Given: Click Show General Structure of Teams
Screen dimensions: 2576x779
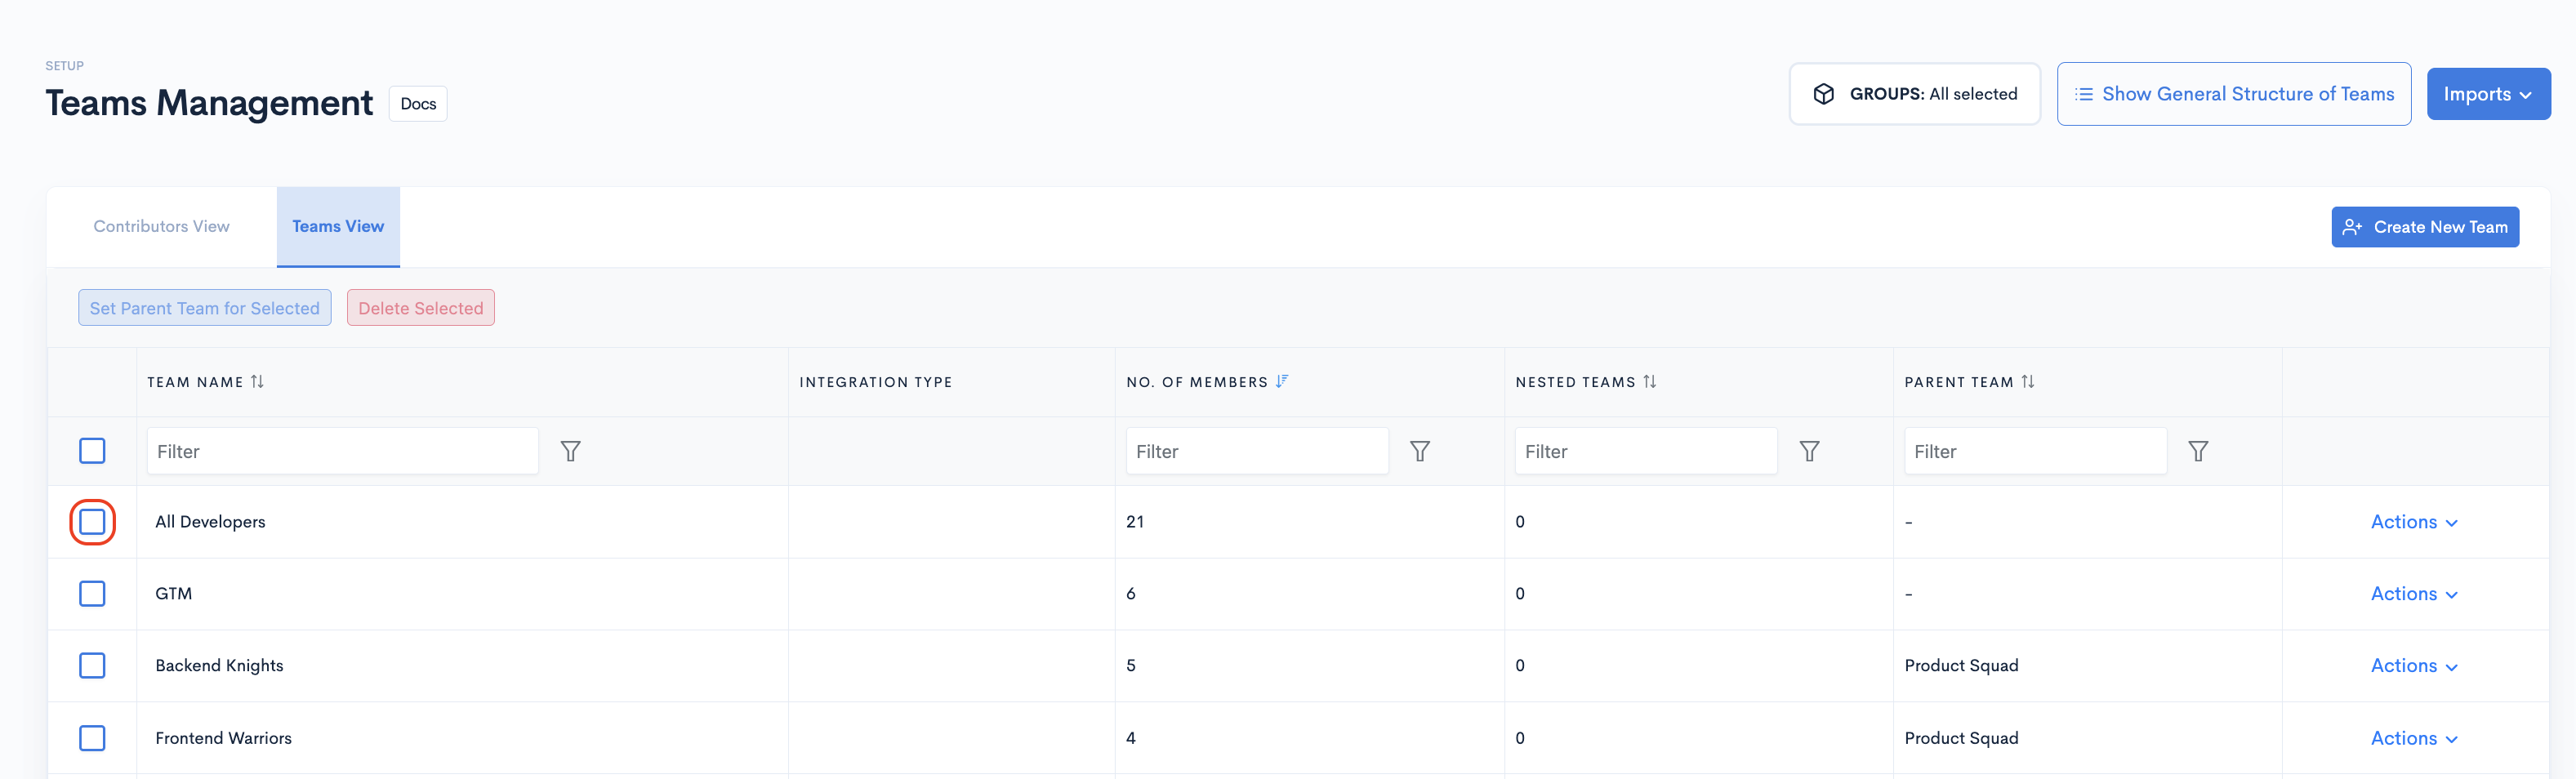Looking at the screenshot, I should [2234, 94].
